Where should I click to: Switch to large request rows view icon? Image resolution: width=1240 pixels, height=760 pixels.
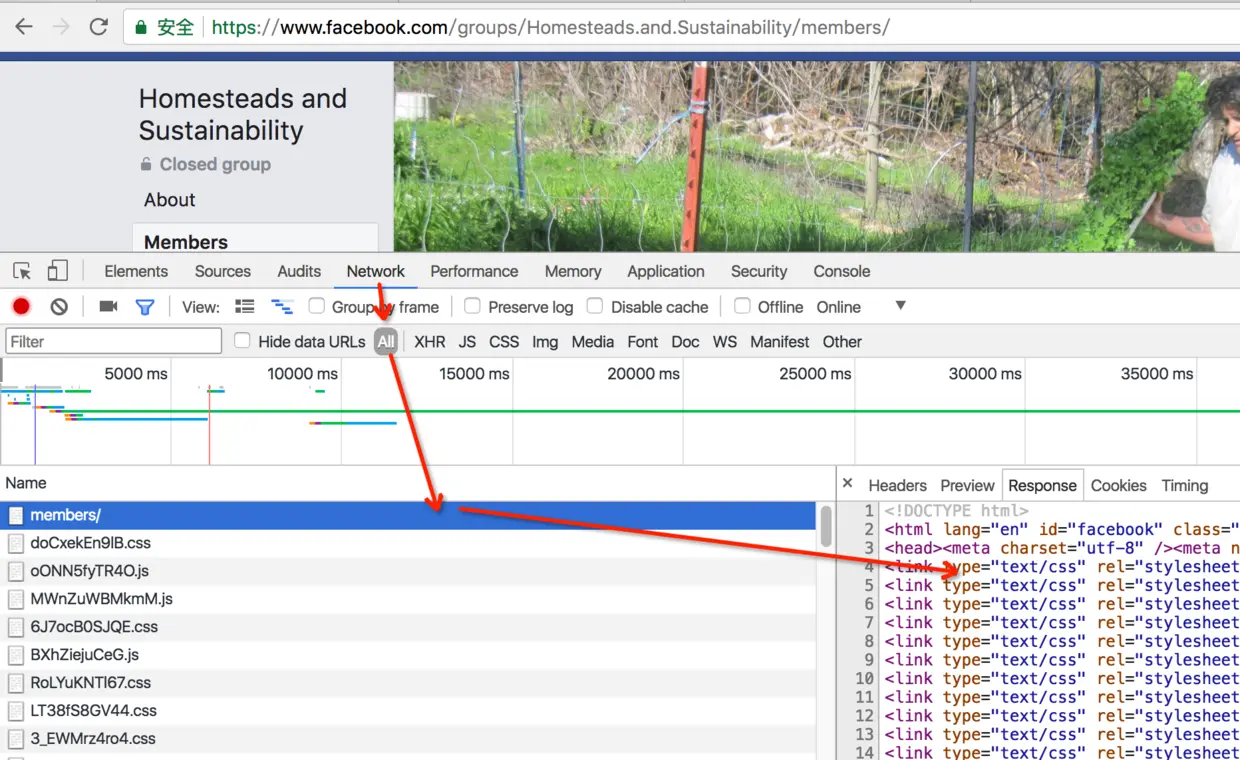pos(245,307)
